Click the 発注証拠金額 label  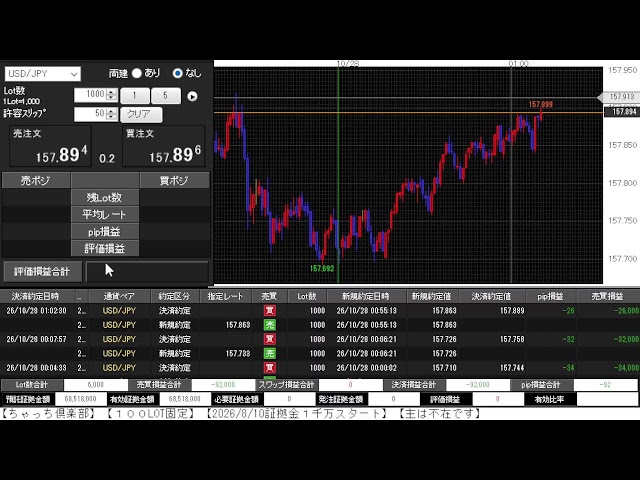pyautogui.click(x=341, y=399)
